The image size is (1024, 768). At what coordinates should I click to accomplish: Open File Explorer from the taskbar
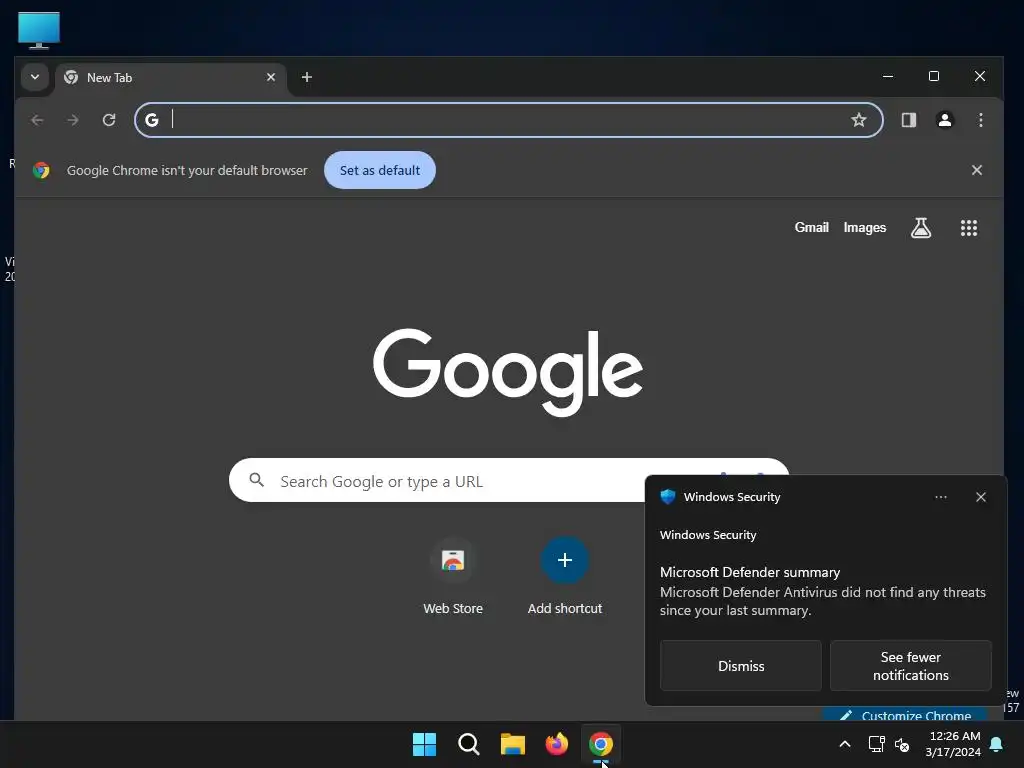(x=513, y=744)
